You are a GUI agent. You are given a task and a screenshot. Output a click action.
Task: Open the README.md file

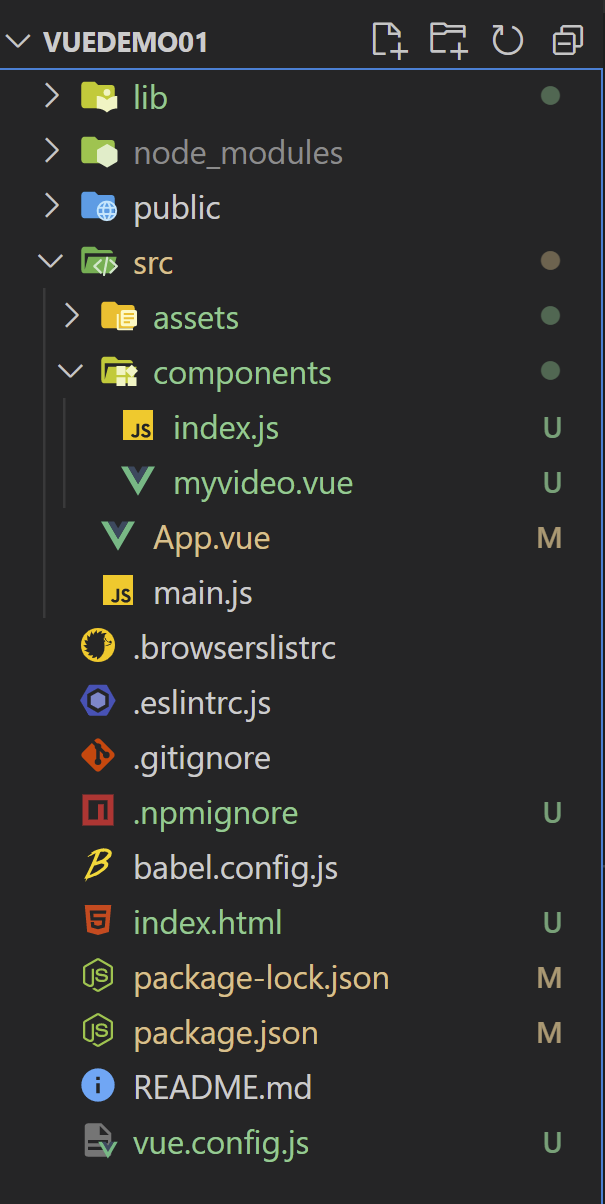223,1087
